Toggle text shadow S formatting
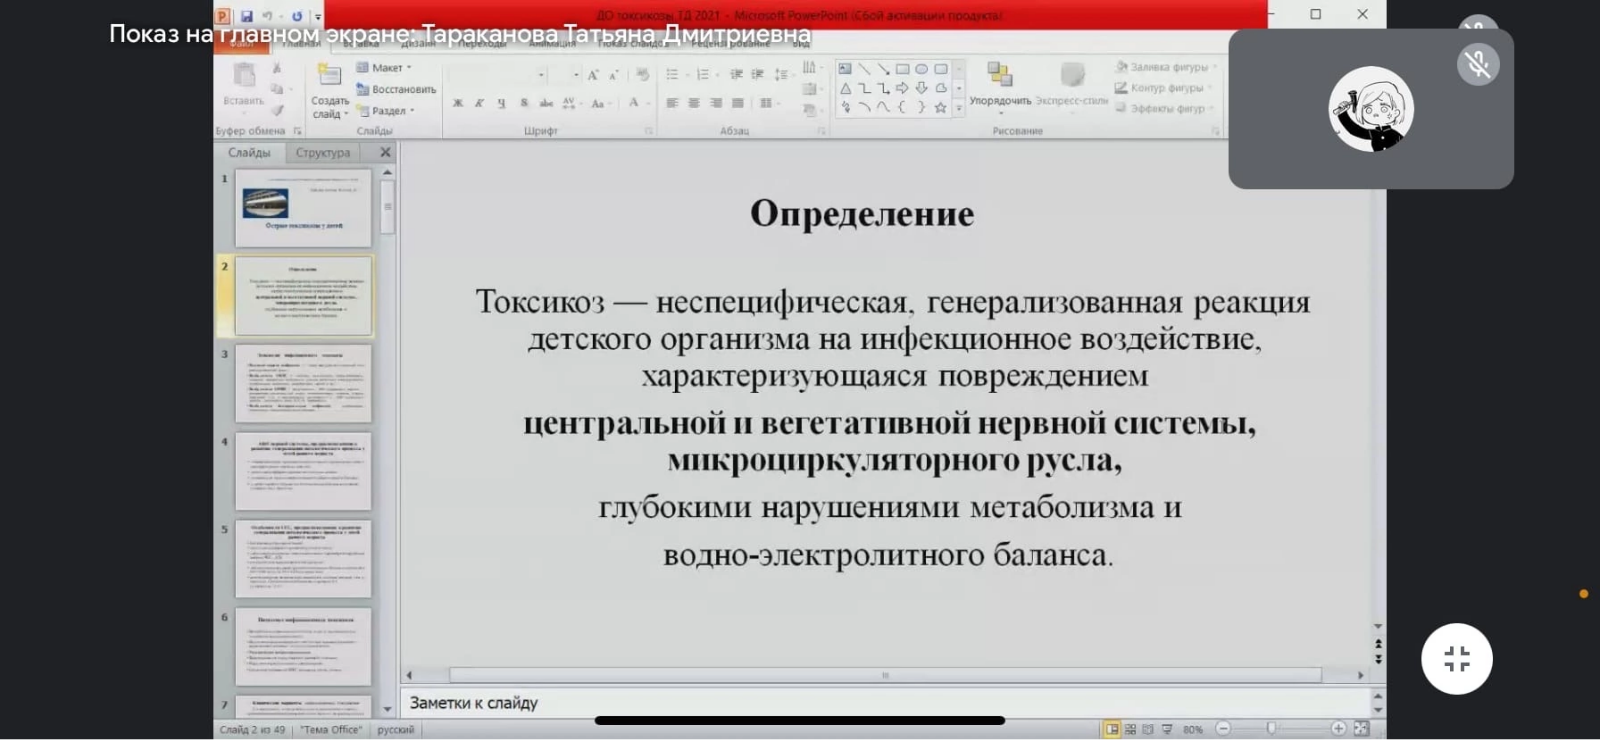This screenshot has height=740, width=1600. [x=524, y=103]
